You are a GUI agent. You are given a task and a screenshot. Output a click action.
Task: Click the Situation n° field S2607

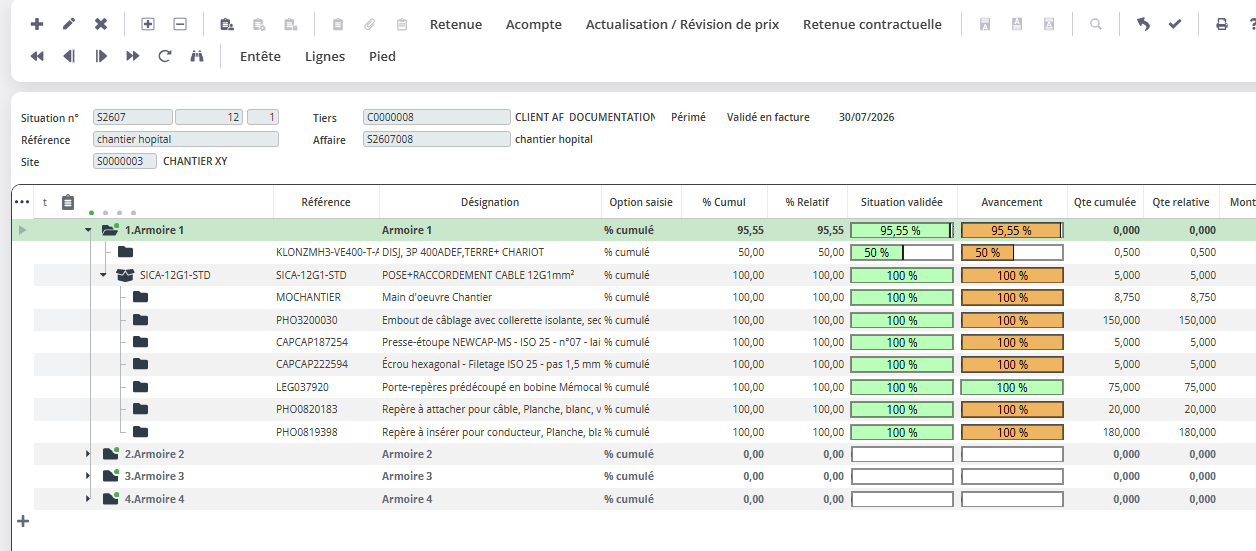(133, 117)
